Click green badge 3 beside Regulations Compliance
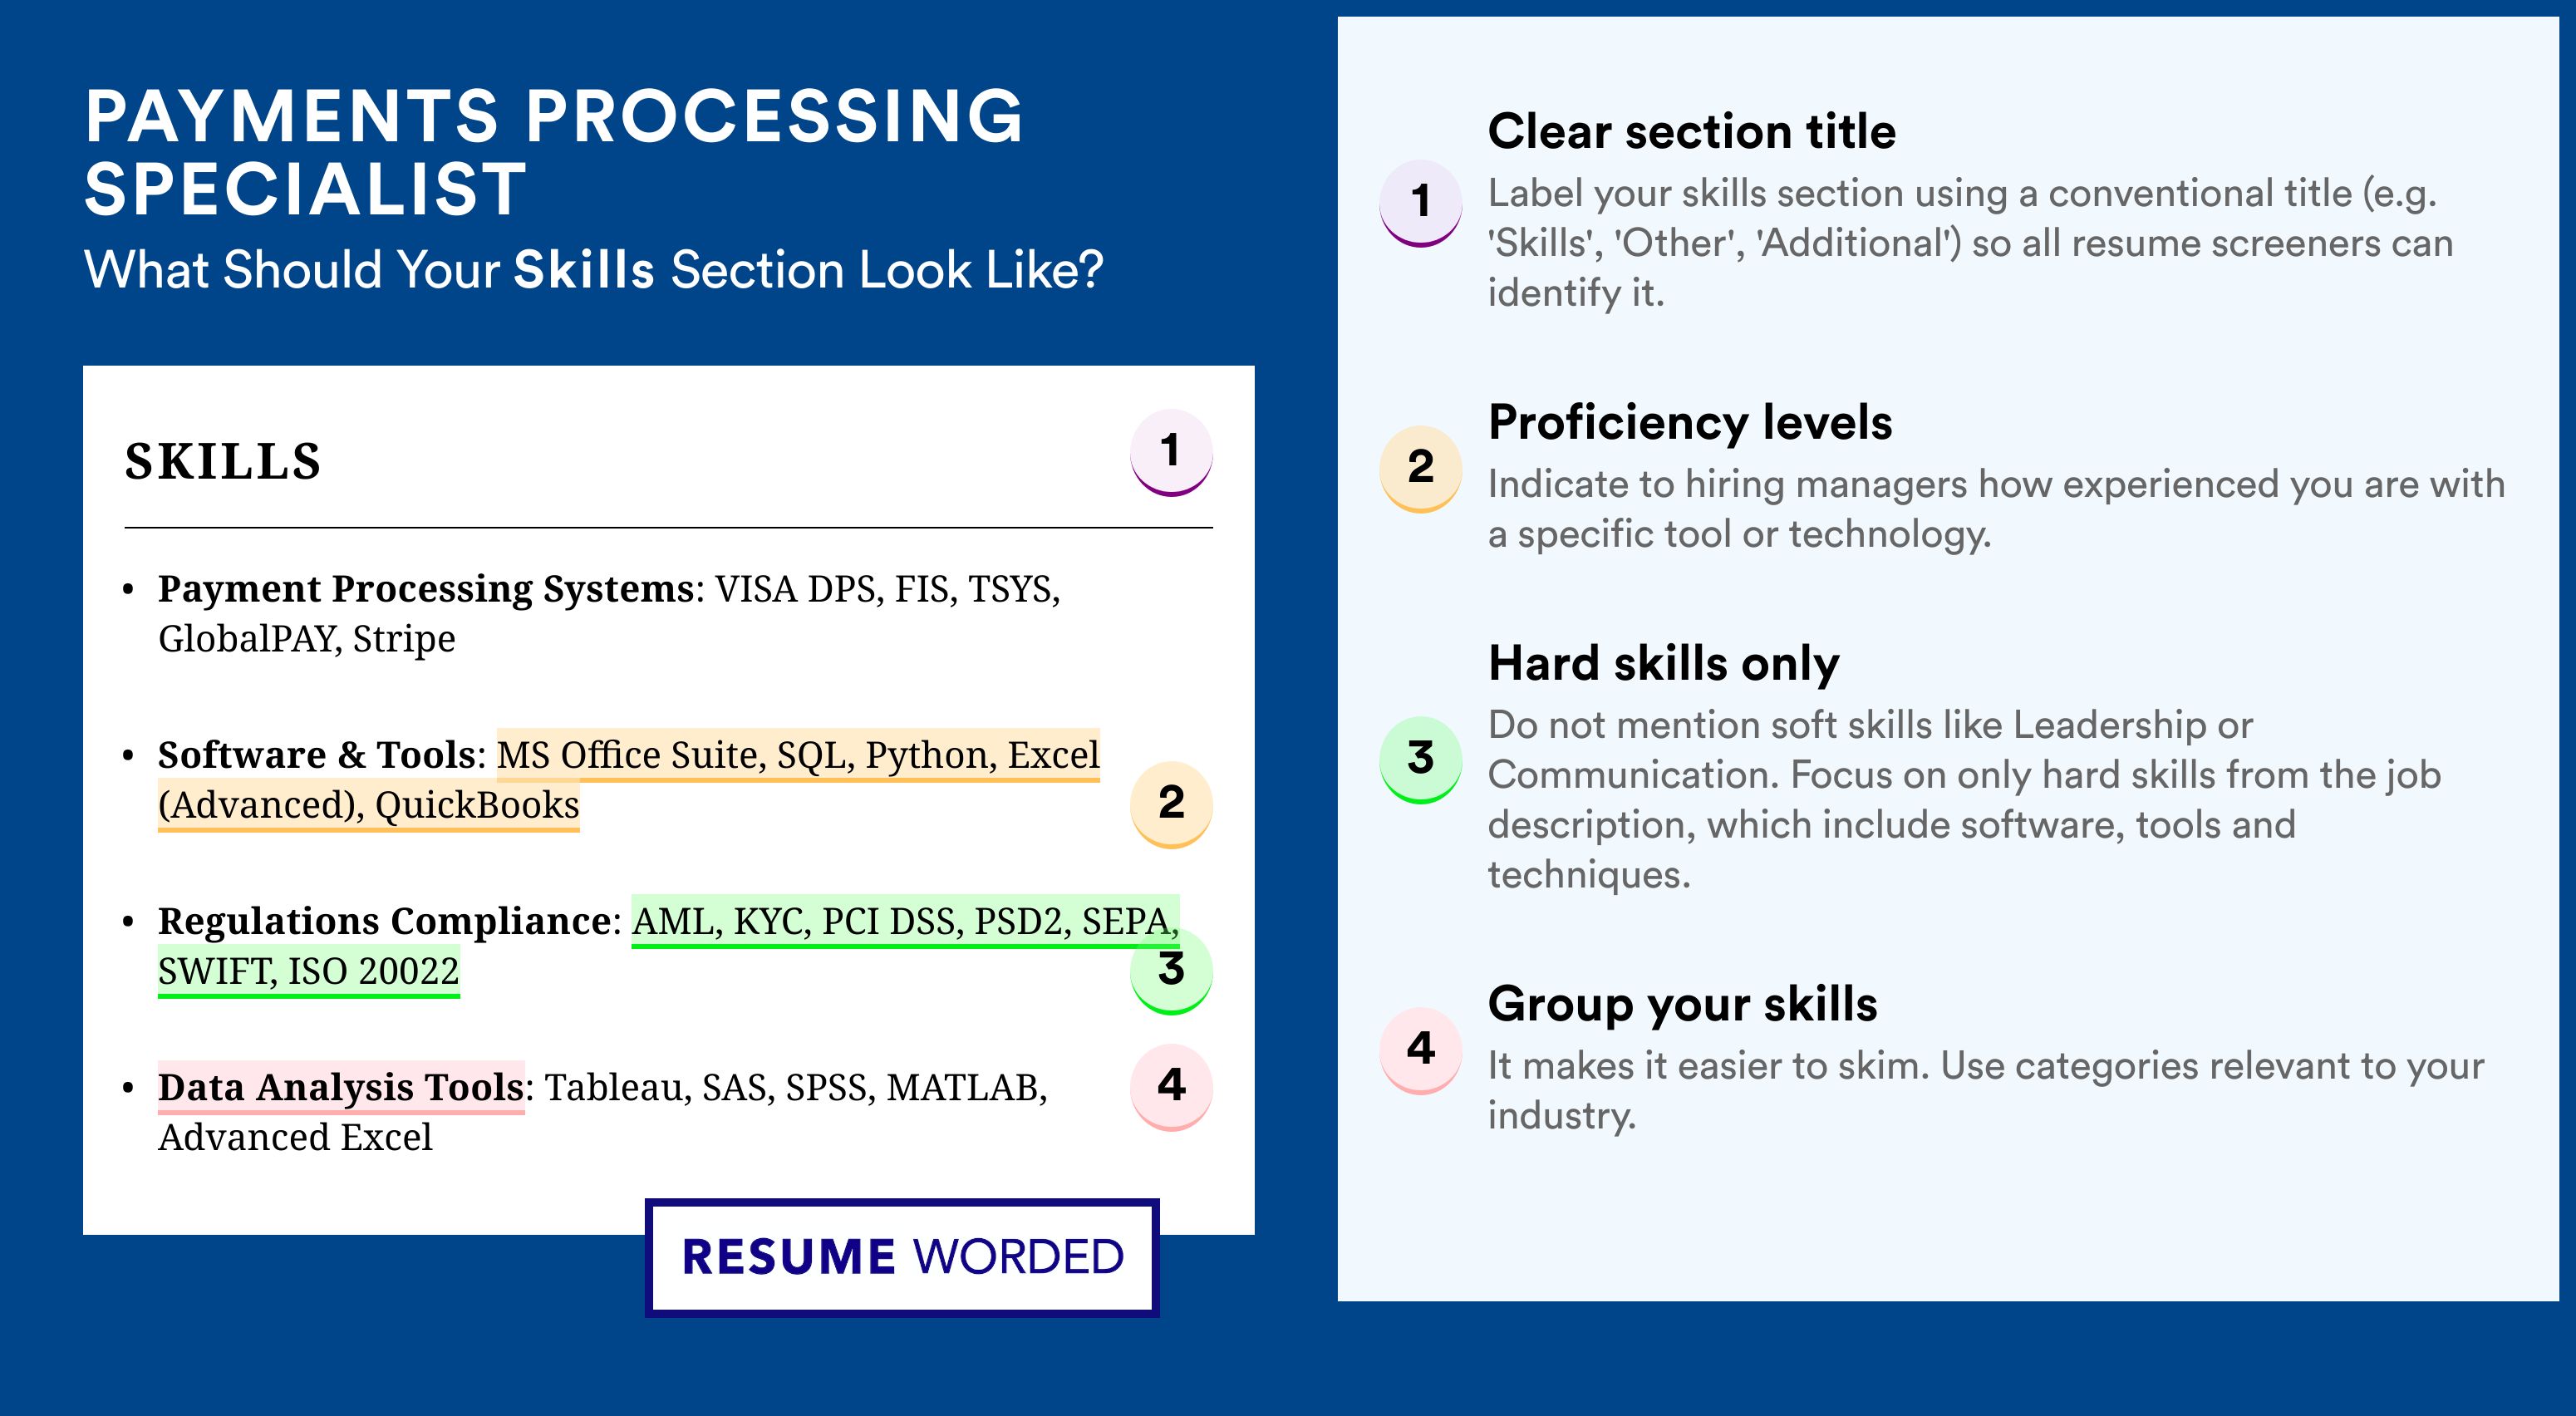 pos(1171,970)
